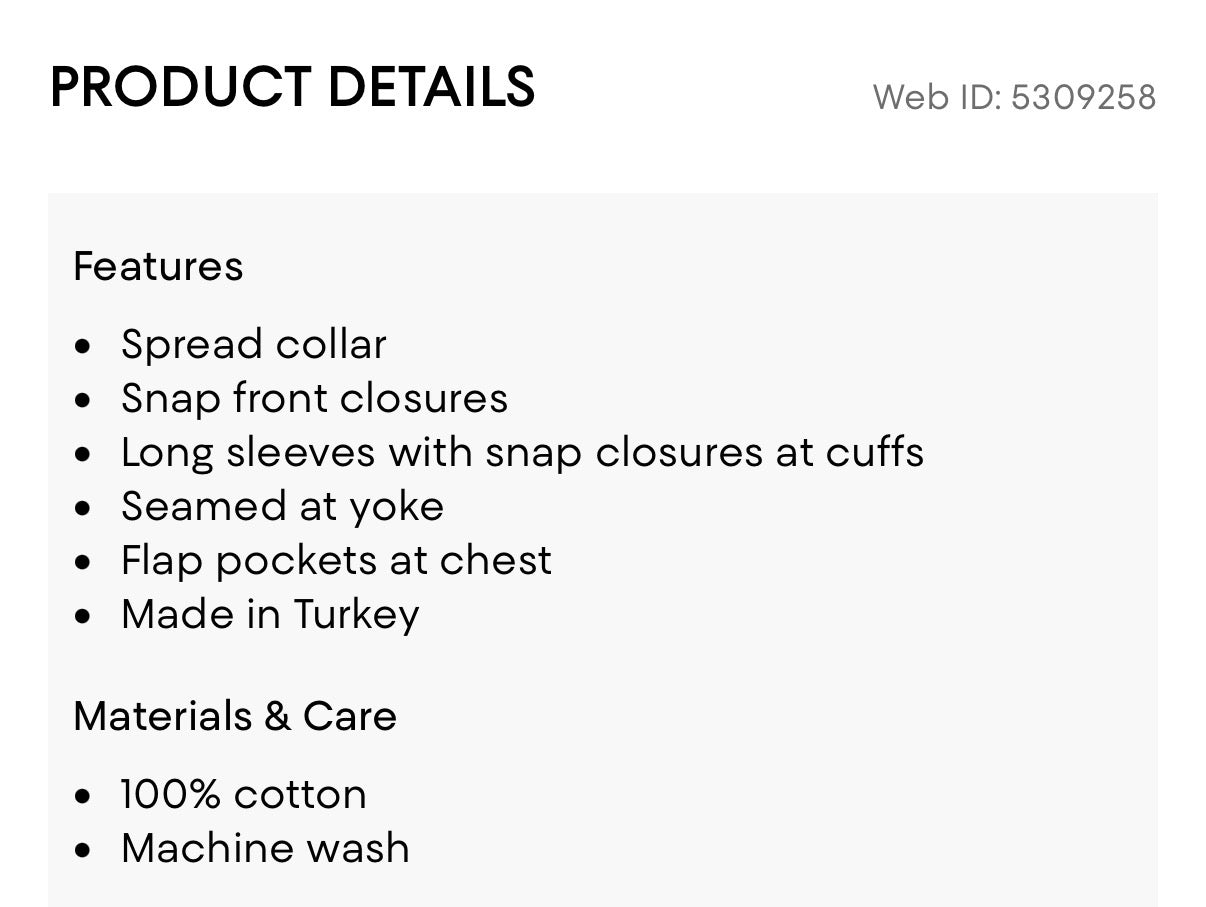Screen dimensions: 1206x907
Task: Click the Spread collar list item
Action: click(x=254, y=345)
